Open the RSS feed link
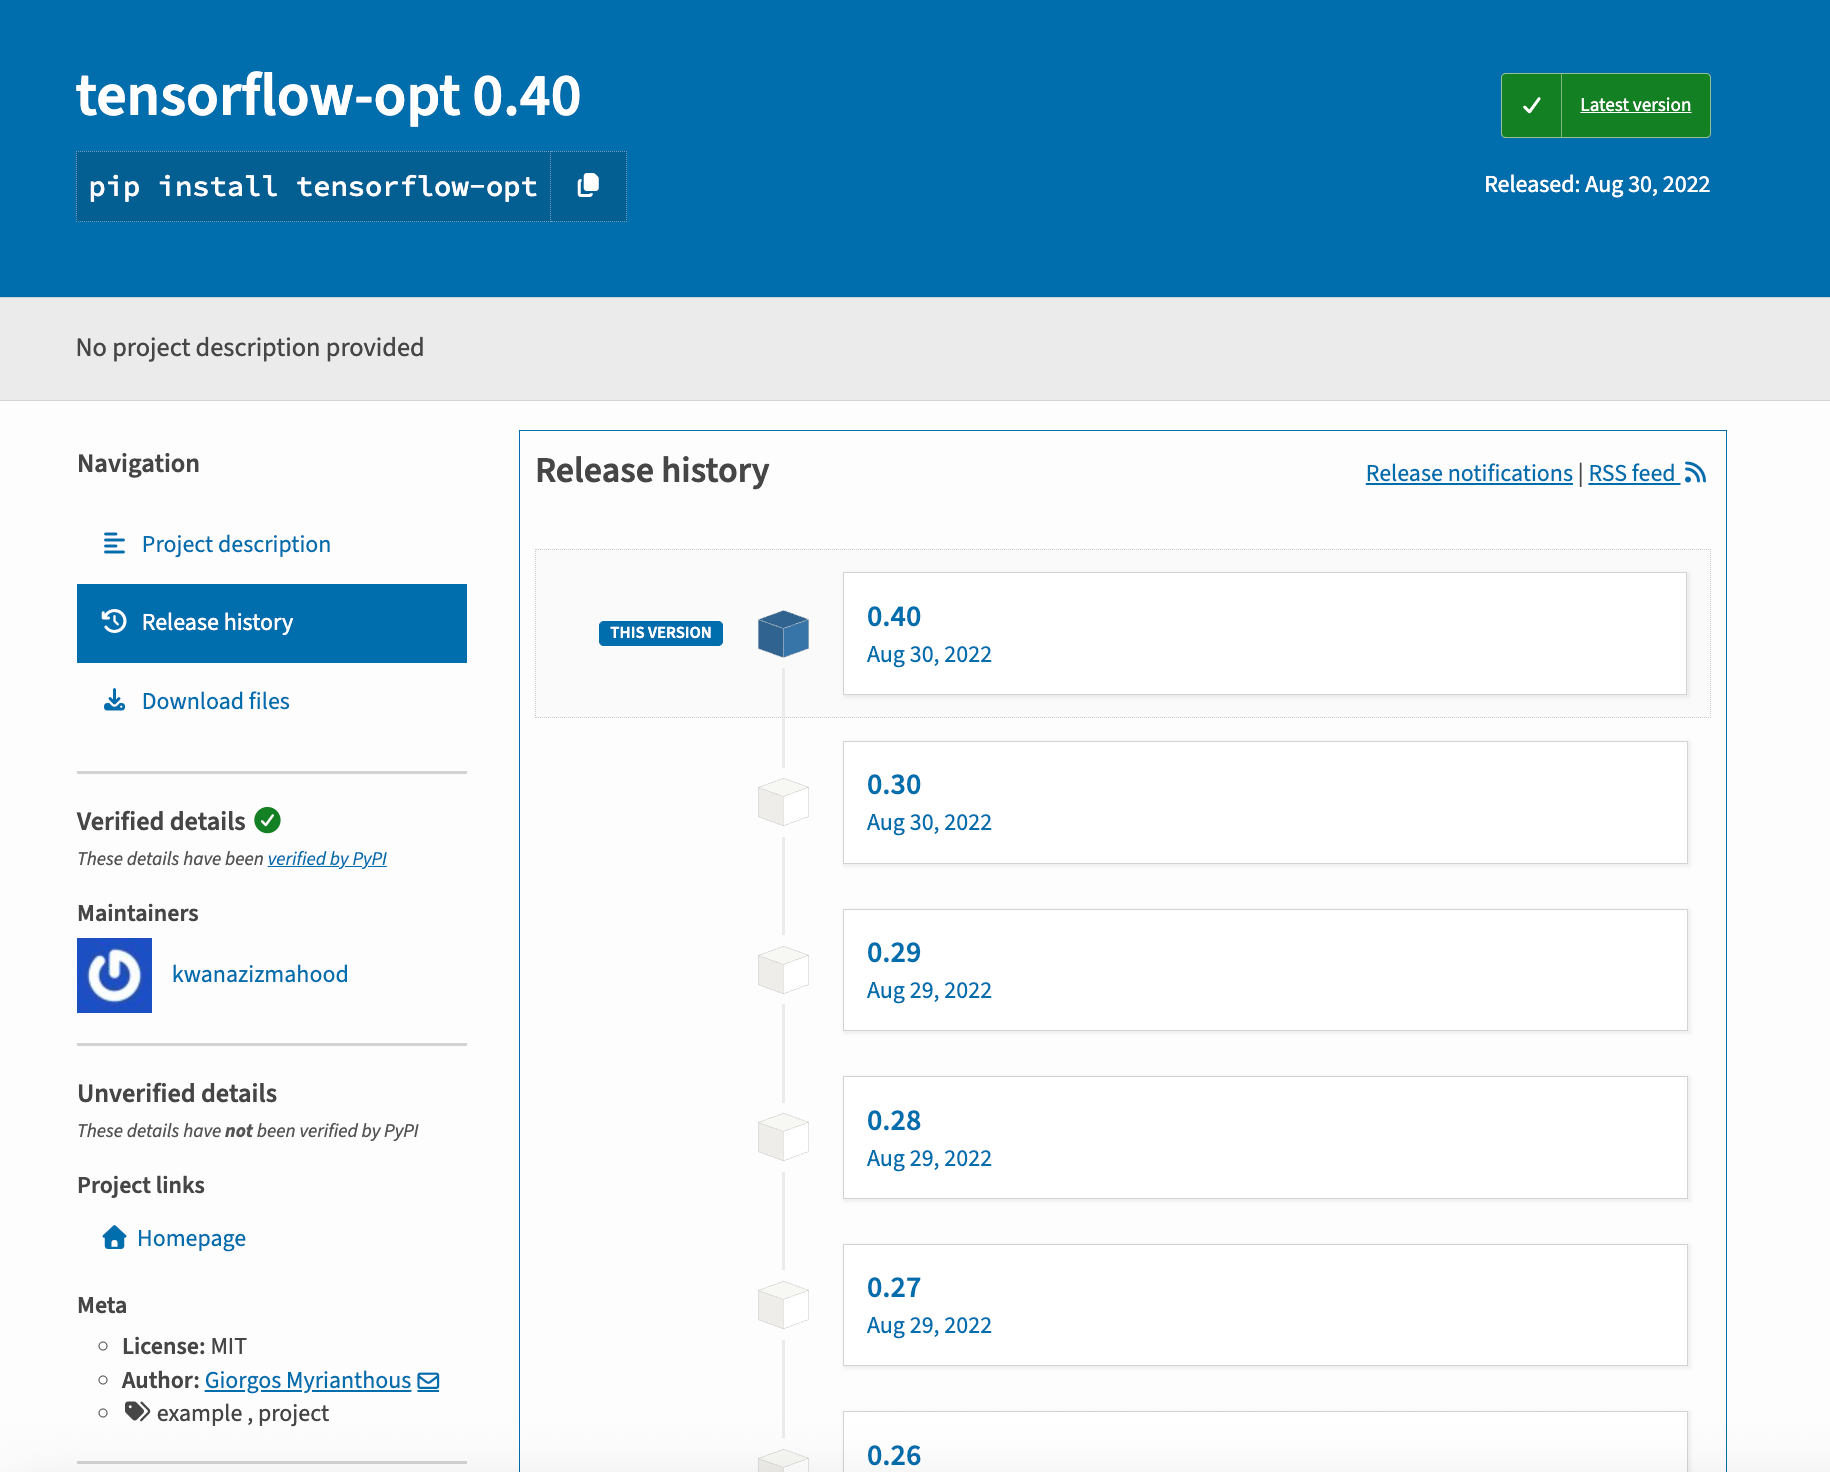This screenshot has width=1830, height=1472. tap(1632, 473)
